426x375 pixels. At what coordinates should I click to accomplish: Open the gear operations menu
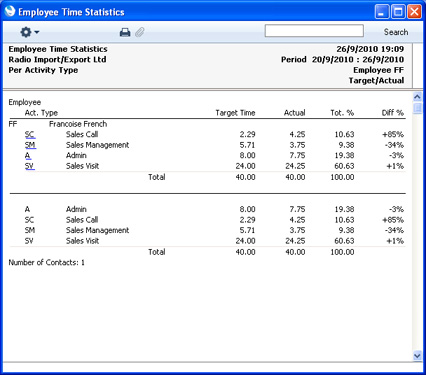pyautogui.click(x=30, y=32)
